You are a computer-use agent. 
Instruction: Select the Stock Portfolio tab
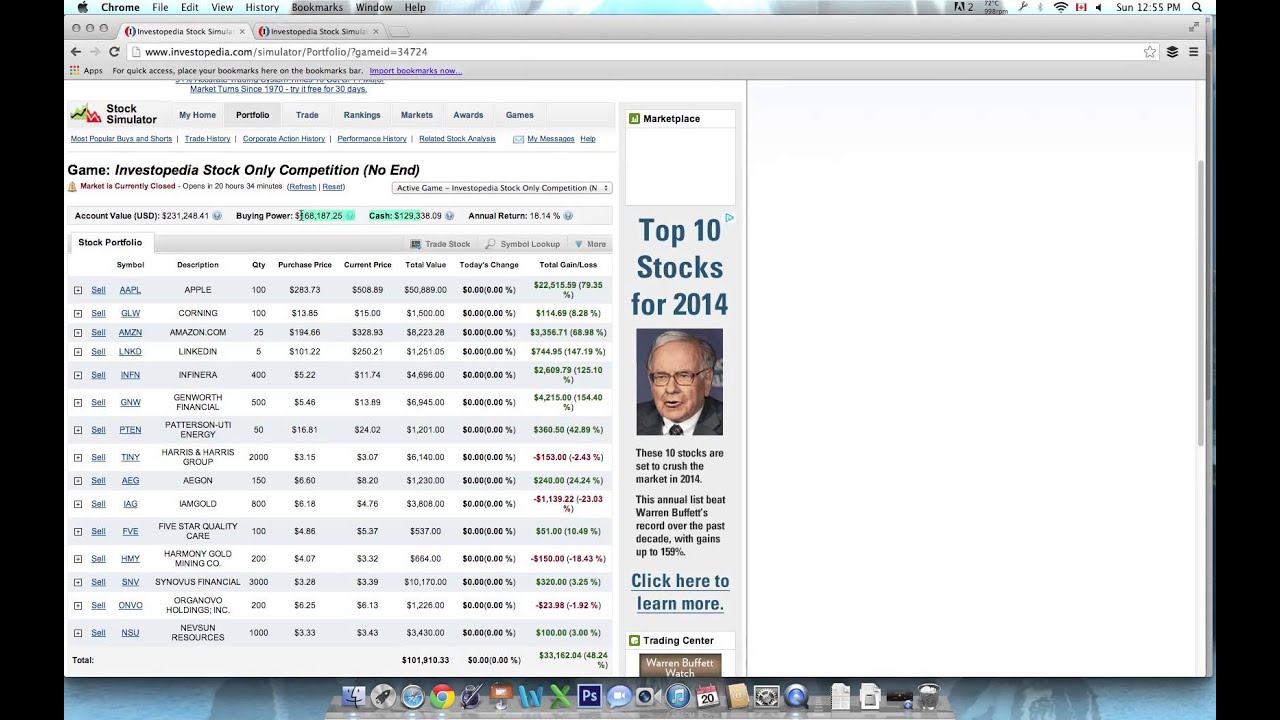pos(110,243)
